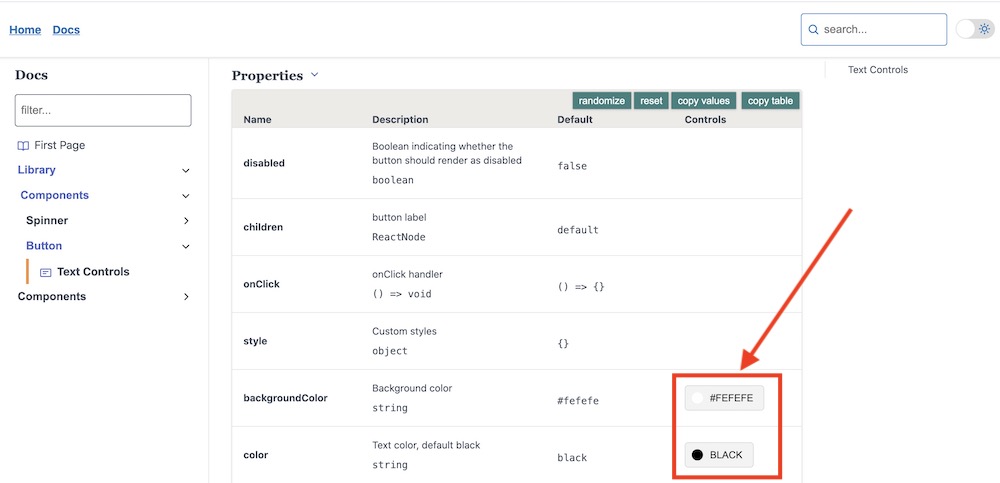
Task: Select bottom black Components label in sidebar
Action: pos(52,296)
